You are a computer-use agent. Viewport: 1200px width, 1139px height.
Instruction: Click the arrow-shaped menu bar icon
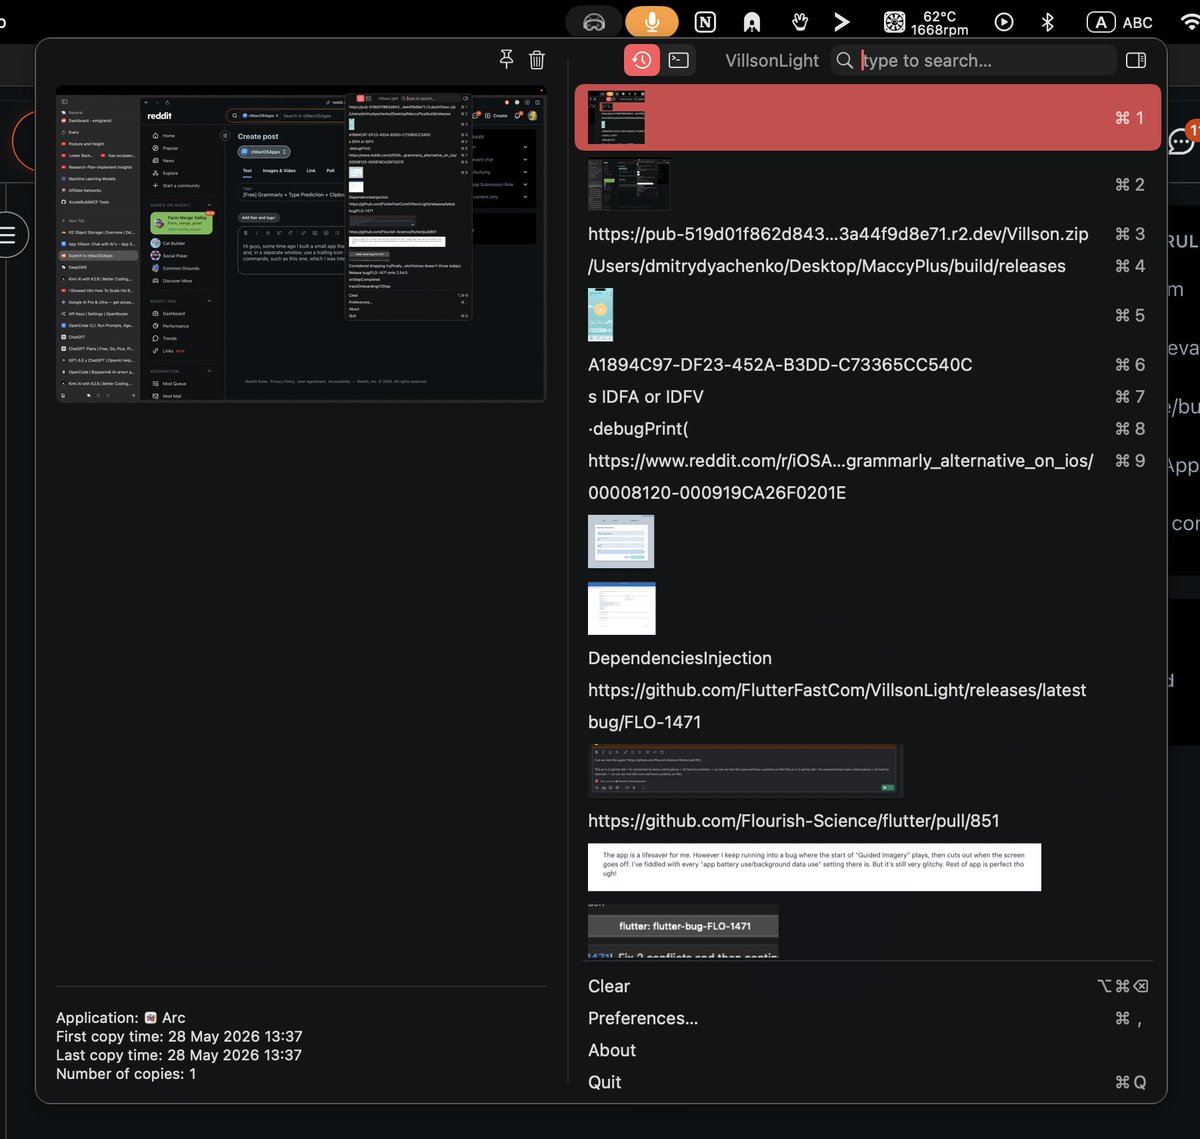coord(842,21)
